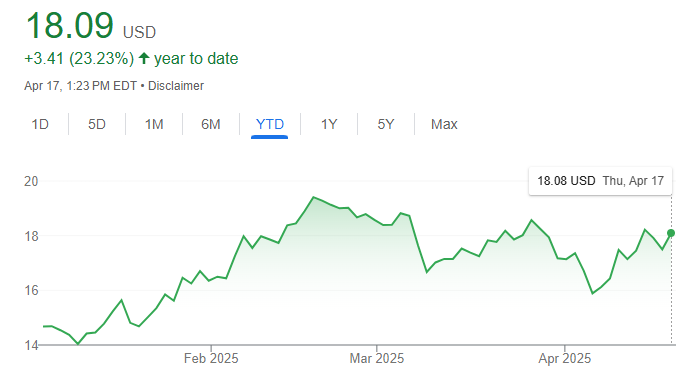The image size is (700, 373).
Task: Select the 1D time range tab
Action: (40, 124)
